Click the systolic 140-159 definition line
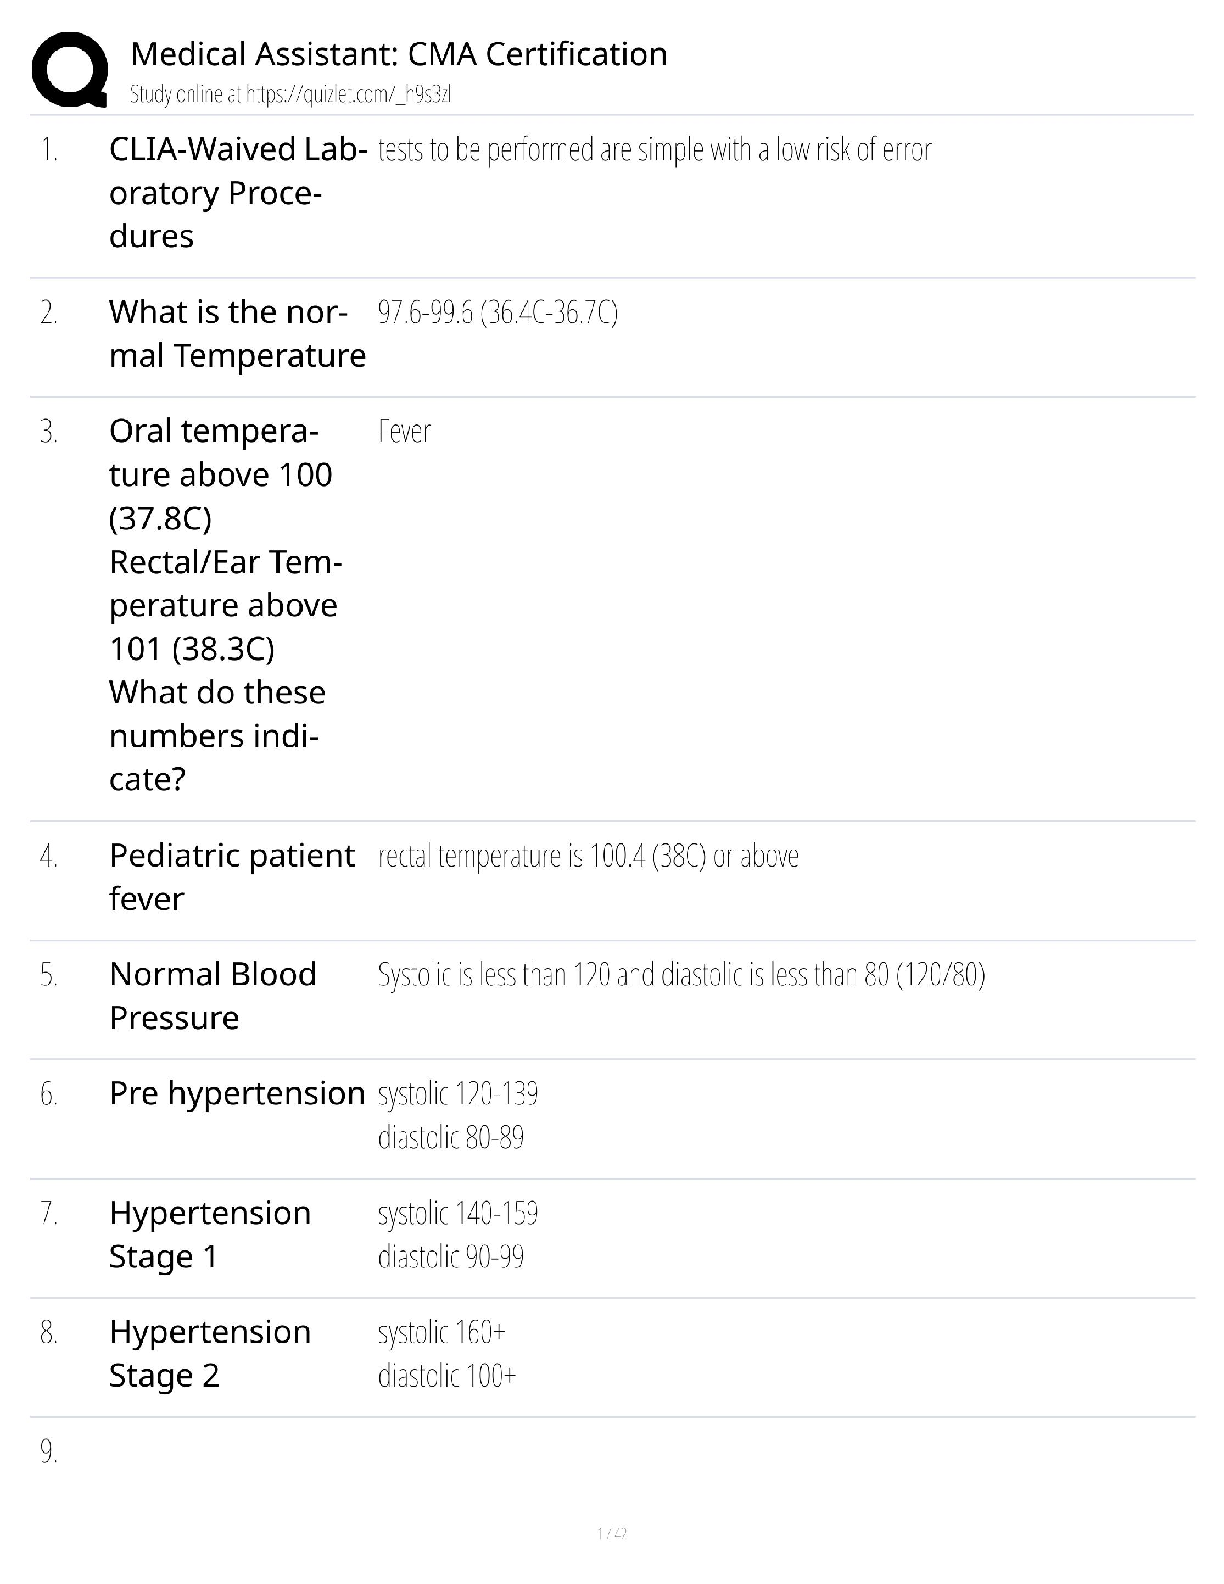Screen dimensions: 1224x1584 tap(458, 1213)
